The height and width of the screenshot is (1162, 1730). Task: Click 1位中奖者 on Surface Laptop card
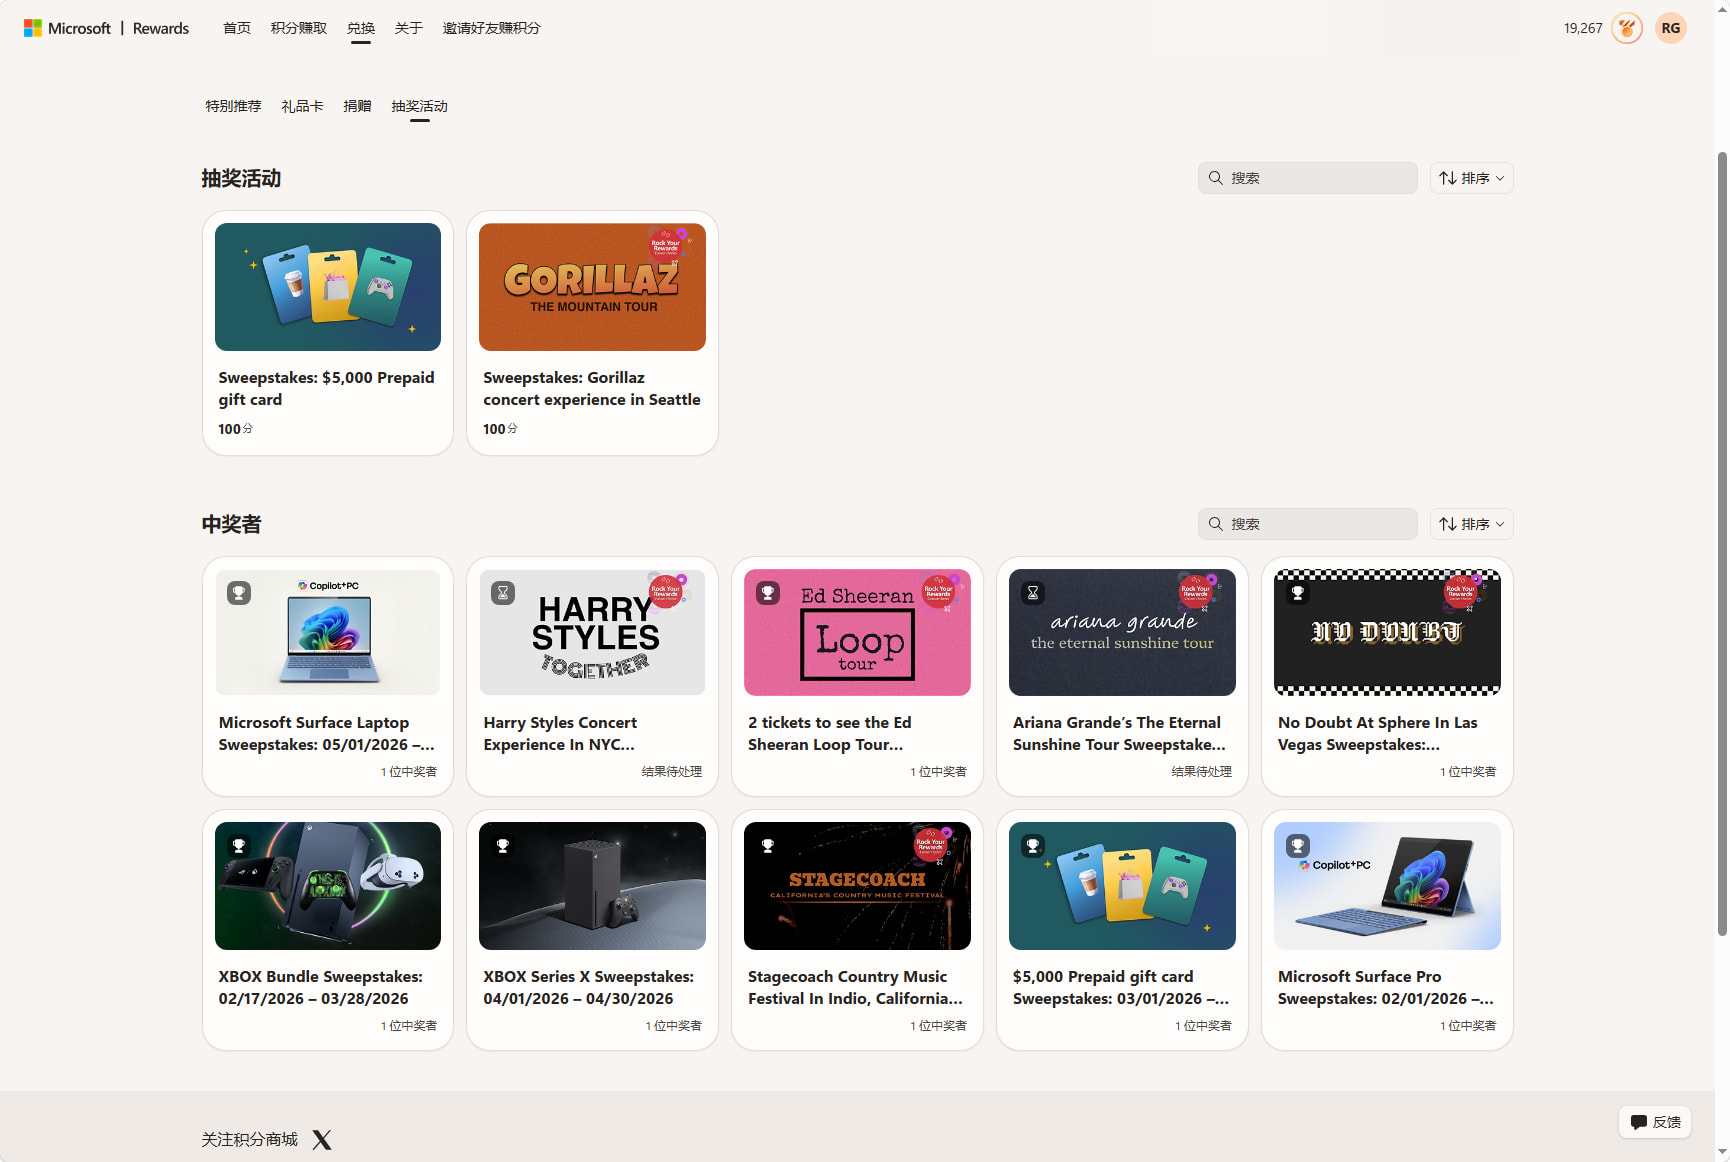click(409, 772)
